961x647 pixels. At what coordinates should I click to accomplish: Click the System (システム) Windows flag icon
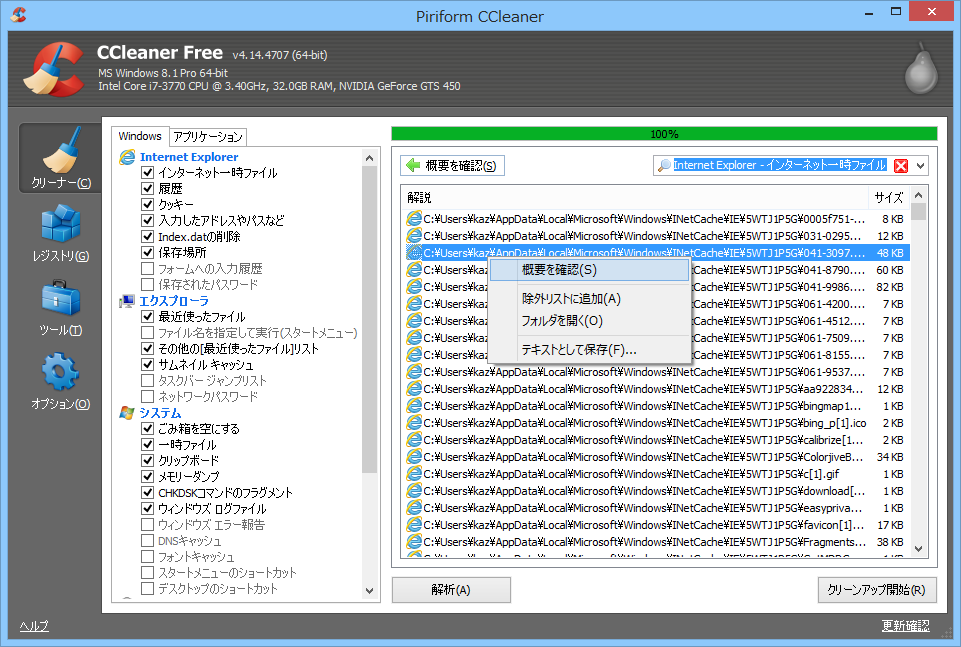[x=127, y=413]
